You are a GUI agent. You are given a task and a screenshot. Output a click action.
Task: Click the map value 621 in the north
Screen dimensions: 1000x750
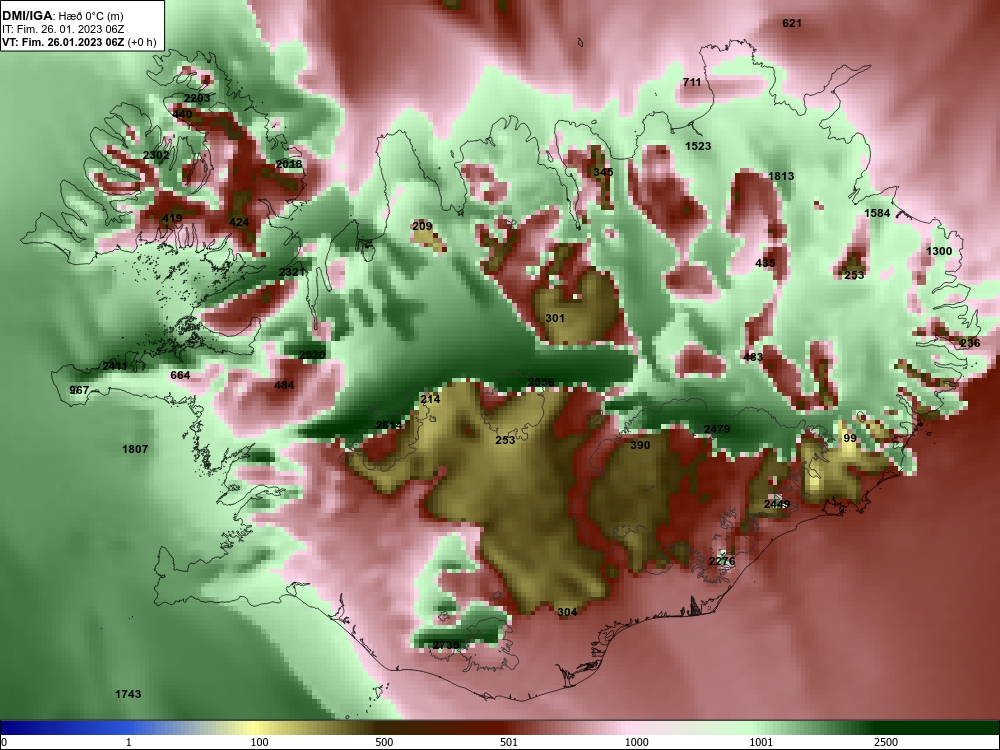coord(791,23)
